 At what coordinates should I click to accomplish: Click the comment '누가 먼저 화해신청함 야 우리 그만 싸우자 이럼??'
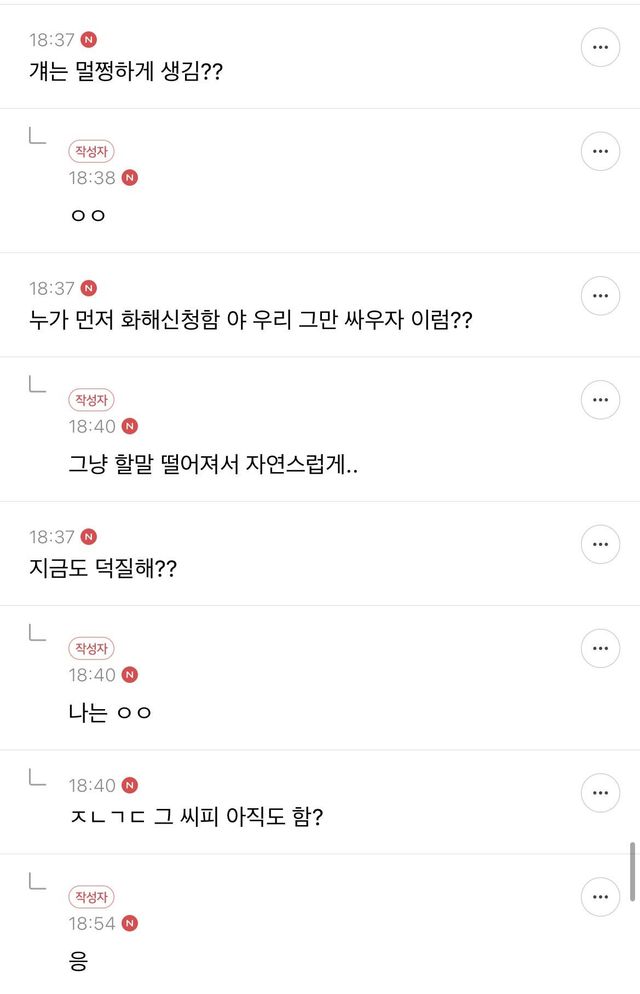pos(250,322)
